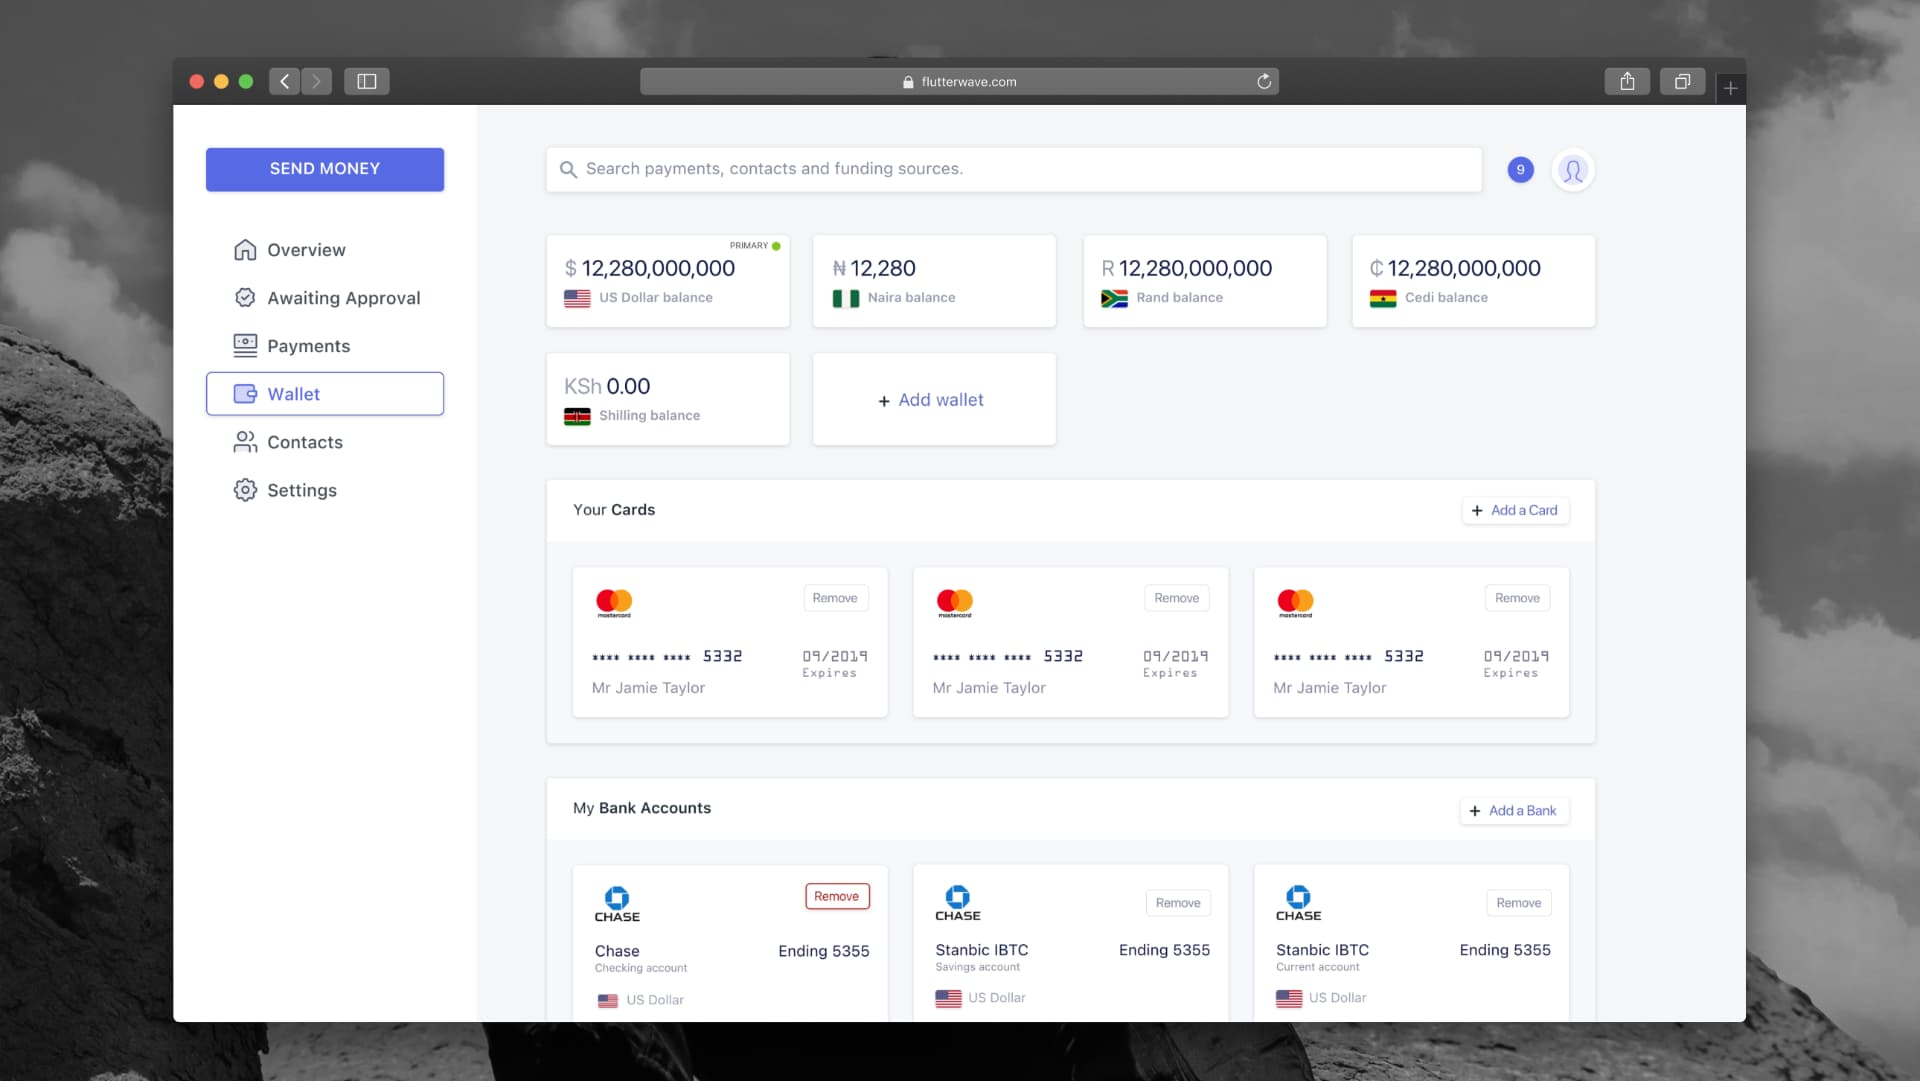Click the Nigerian flag icon
This screenshot has height=1081, width=1920.
[846, 298]
